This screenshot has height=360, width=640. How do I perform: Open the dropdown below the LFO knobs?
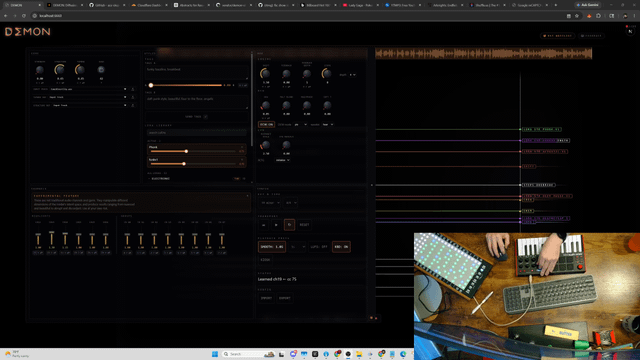282,160
